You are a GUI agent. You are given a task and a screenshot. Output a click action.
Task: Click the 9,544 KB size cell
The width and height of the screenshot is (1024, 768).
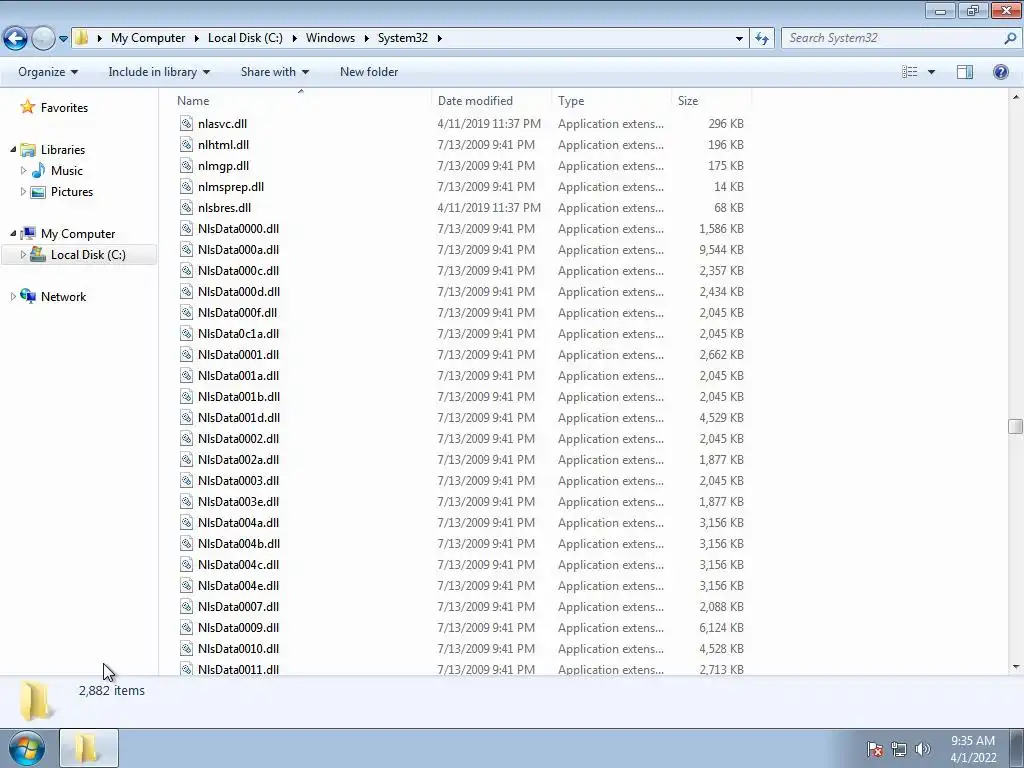pos(721,249)
